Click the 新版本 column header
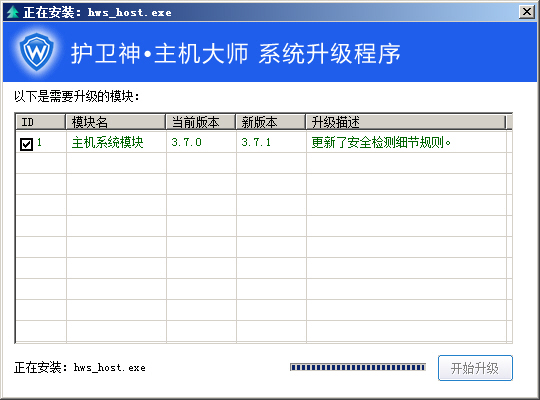Viewport: 540px width, 400px height. click(x=271, y=122)
